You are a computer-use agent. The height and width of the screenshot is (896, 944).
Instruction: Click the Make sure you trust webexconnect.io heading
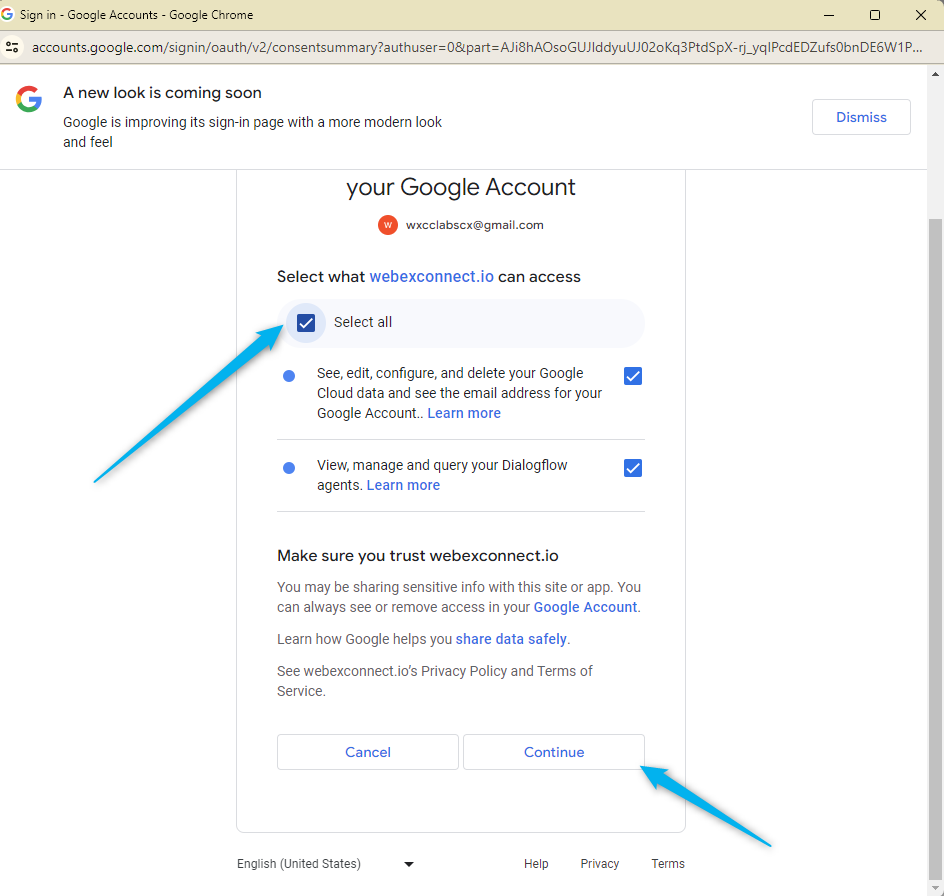[x=418, y=555]
